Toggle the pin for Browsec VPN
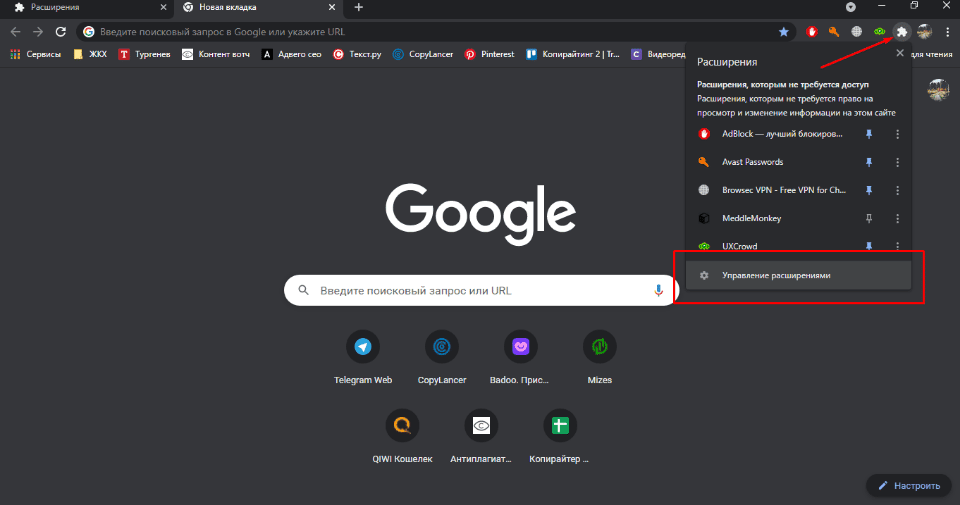 click(869, 190)
